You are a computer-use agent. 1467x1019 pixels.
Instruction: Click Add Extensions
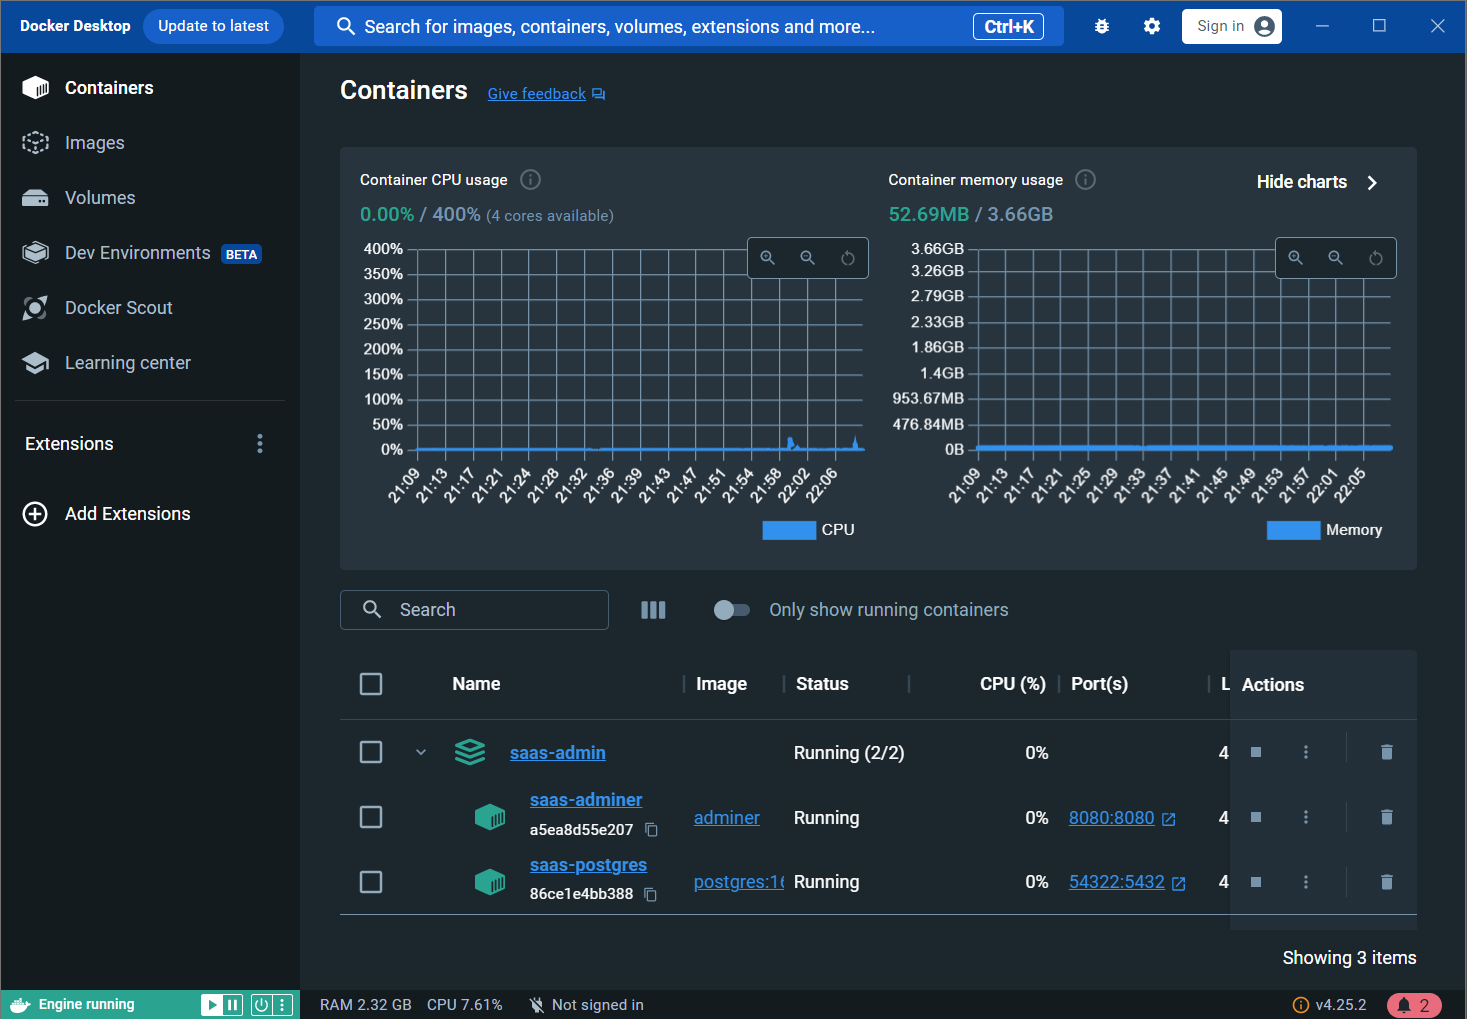point(107,514)
